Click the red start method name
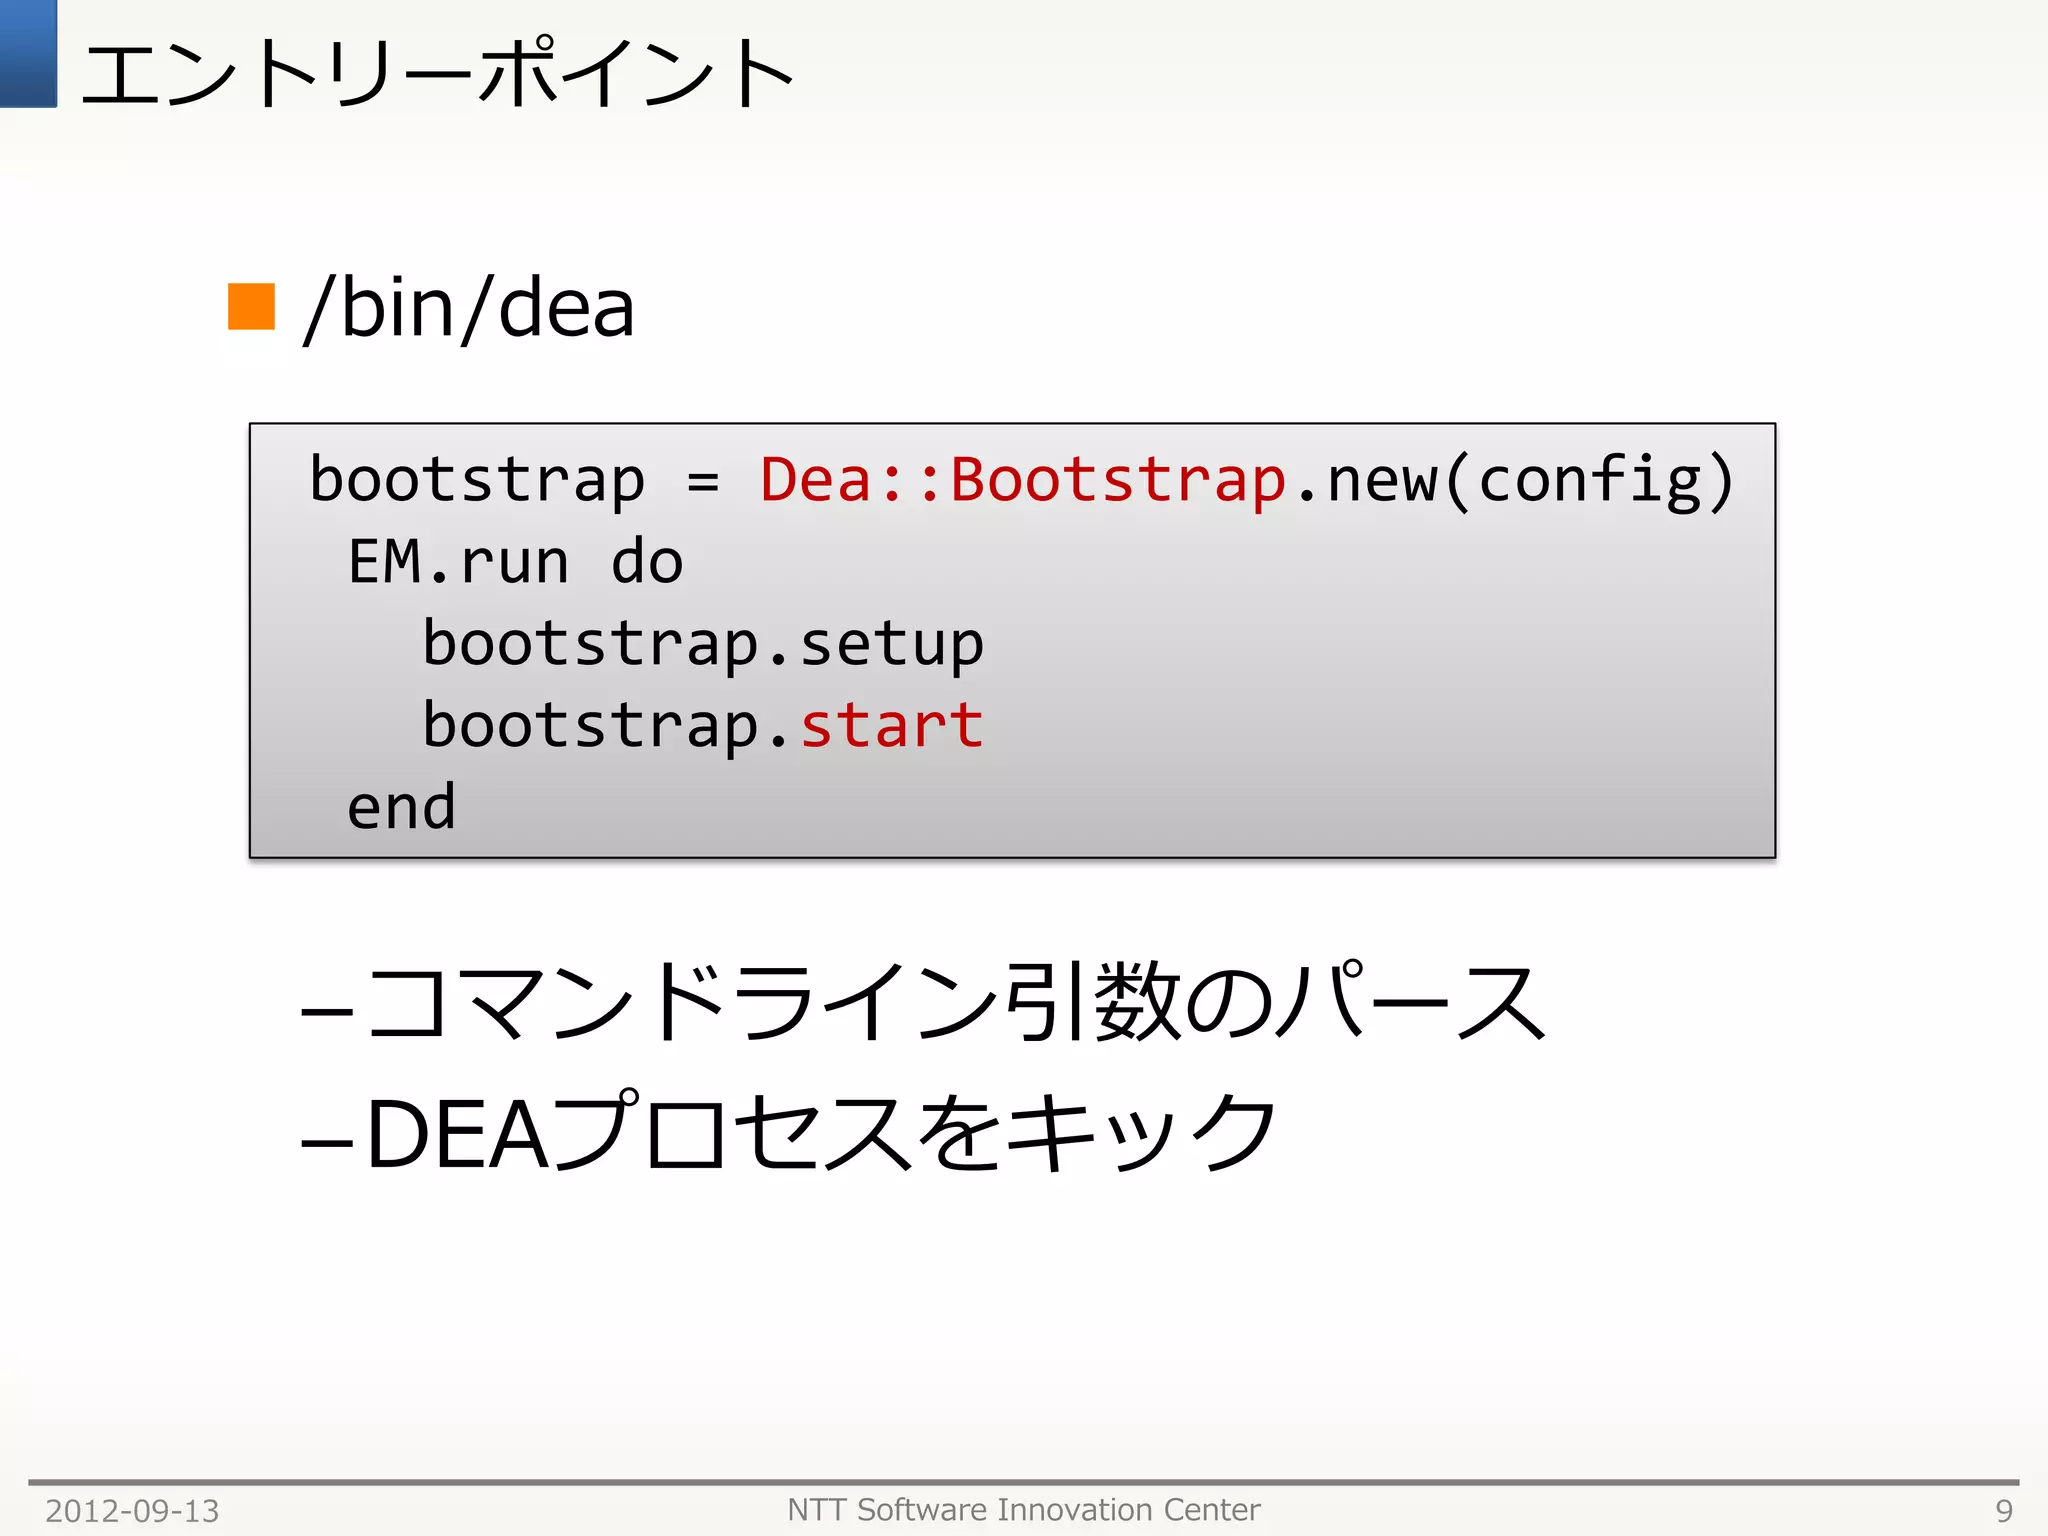 pyautogui.click(x=892, y=725)
